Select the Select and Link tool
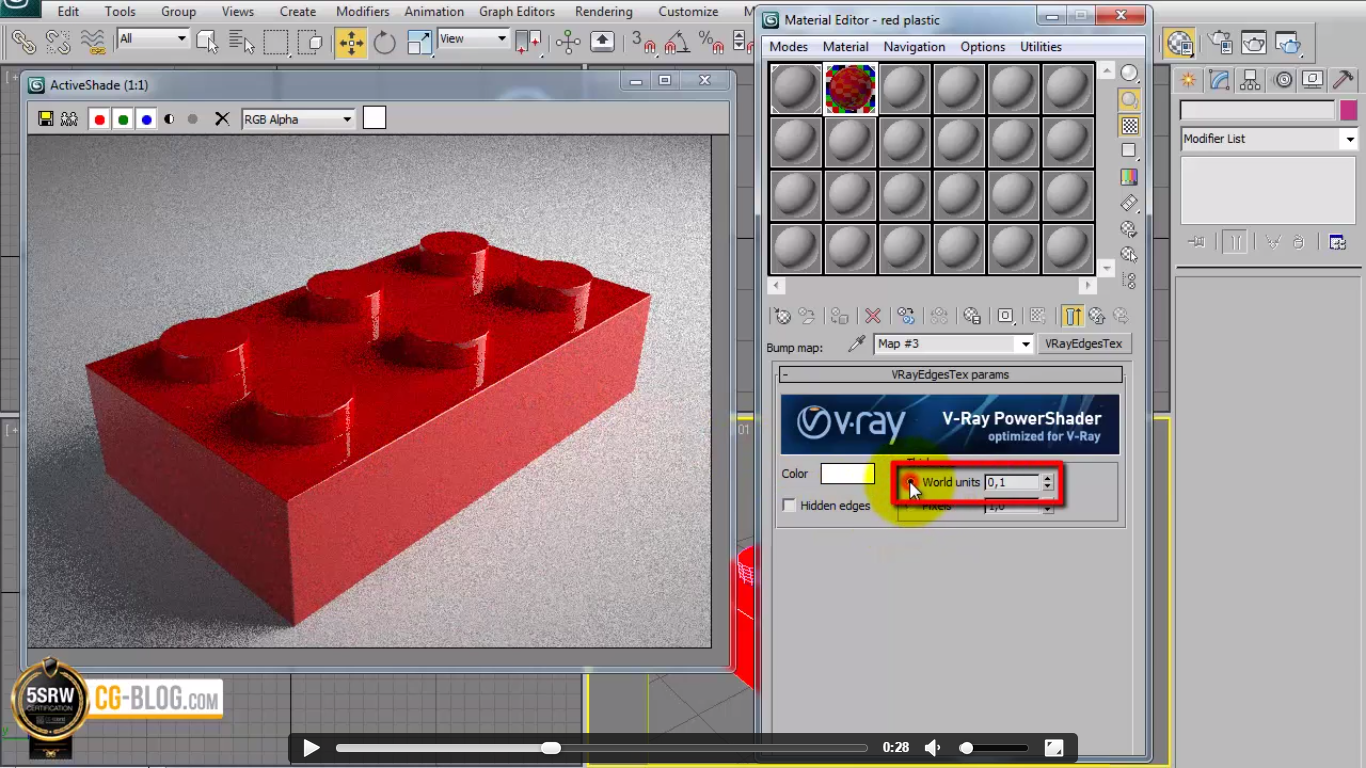 (24, 42)
